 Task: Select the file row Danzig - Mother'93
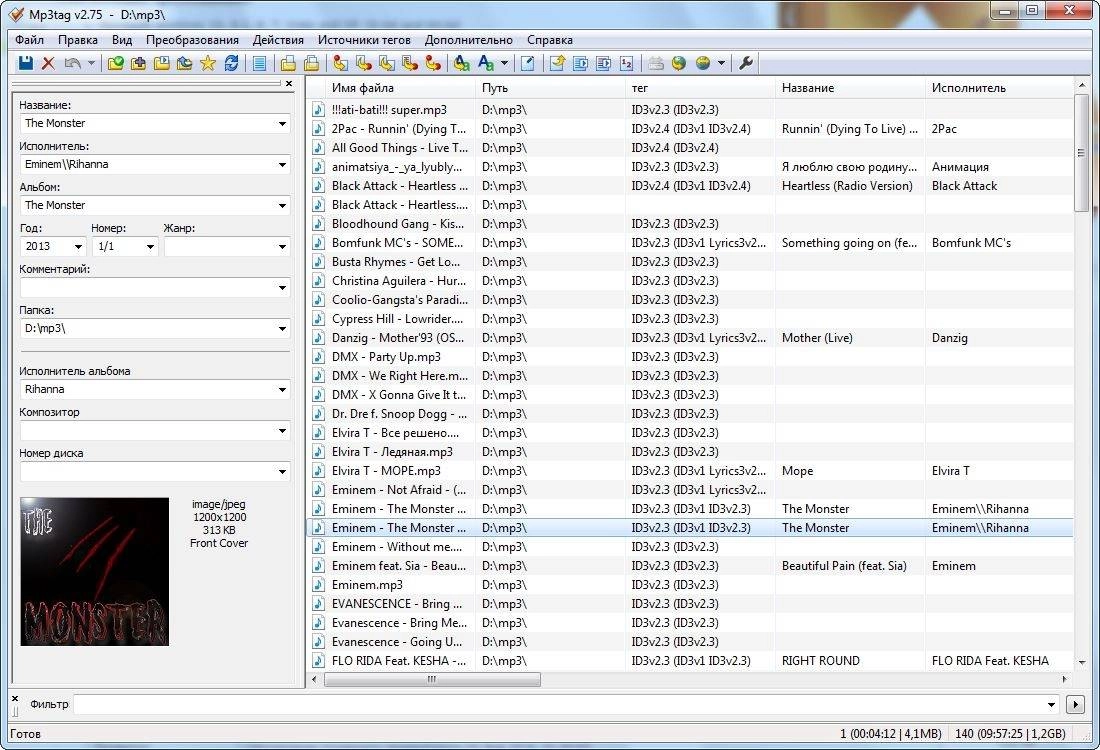[x=690, y=337]
